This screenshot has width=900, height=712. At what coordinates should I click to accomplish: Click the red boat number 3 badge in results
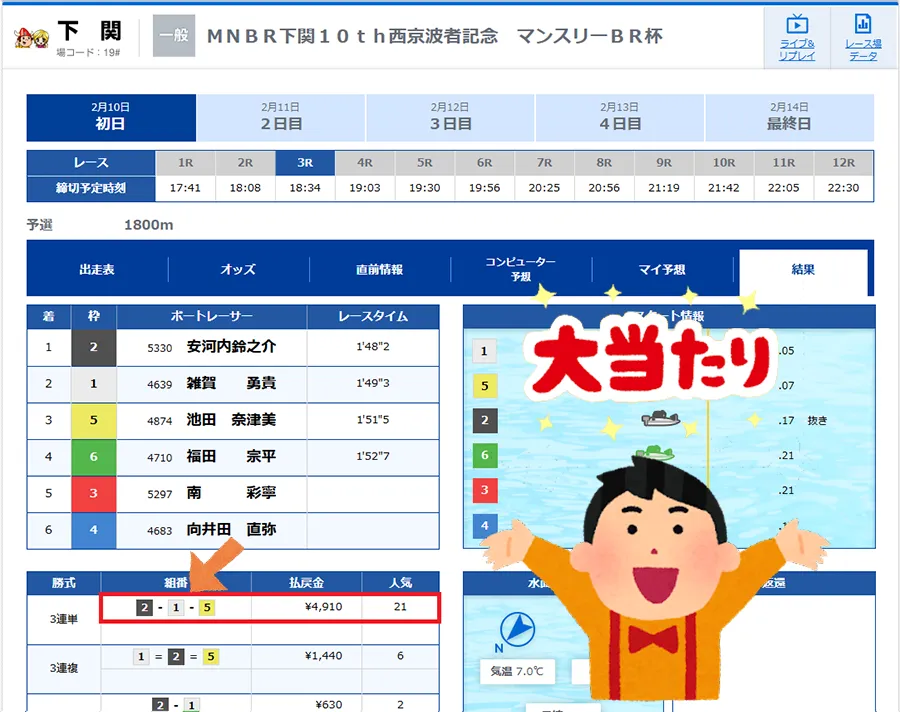[94, 494]
